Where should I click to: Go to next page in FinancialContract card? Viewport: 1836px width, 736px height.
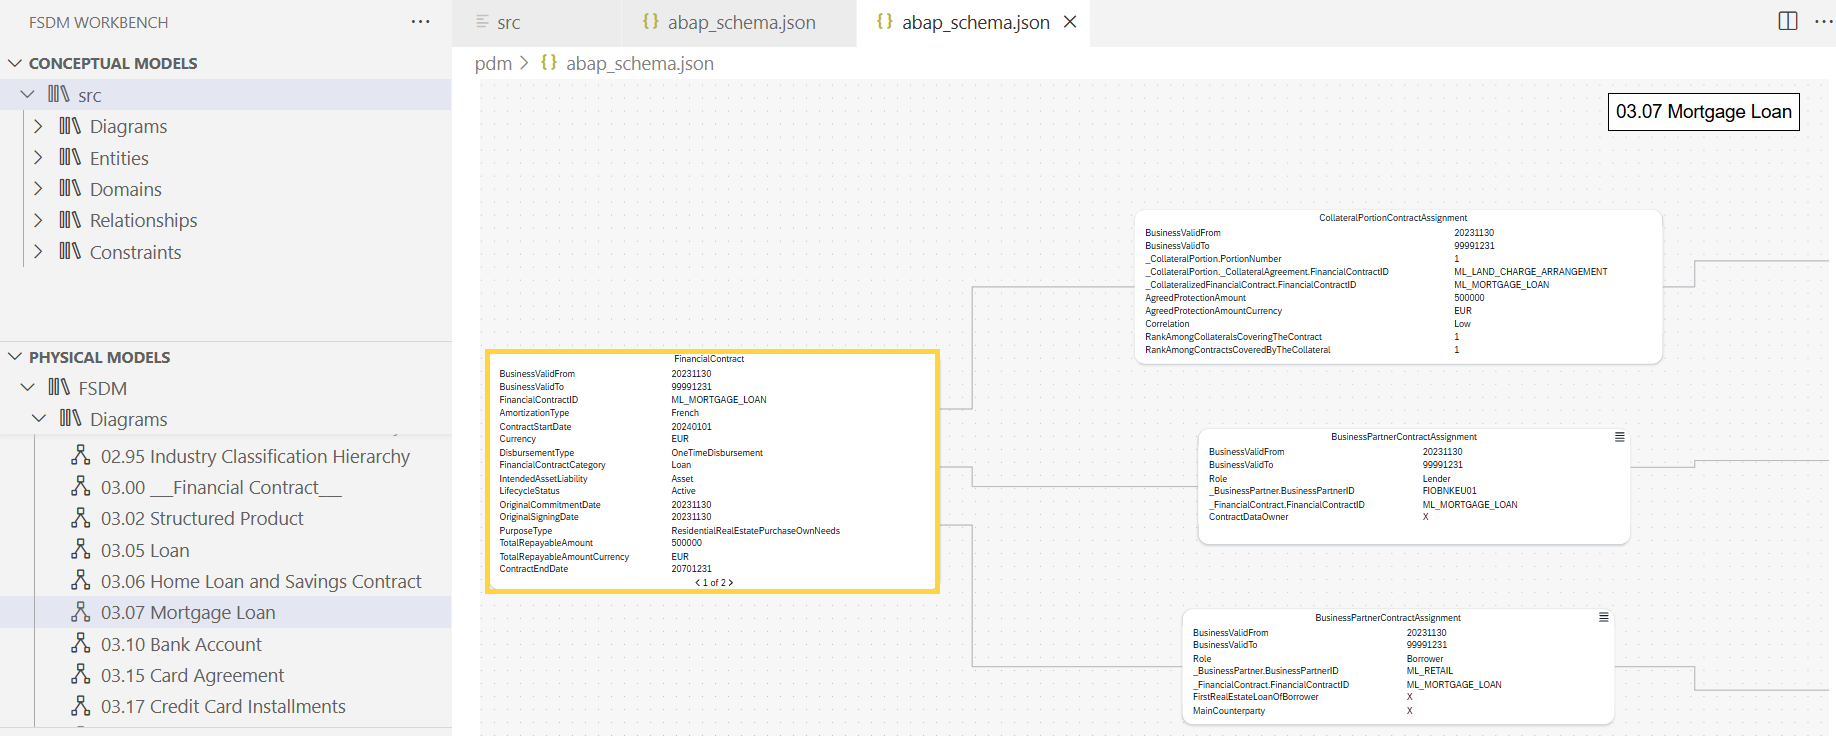731,583
